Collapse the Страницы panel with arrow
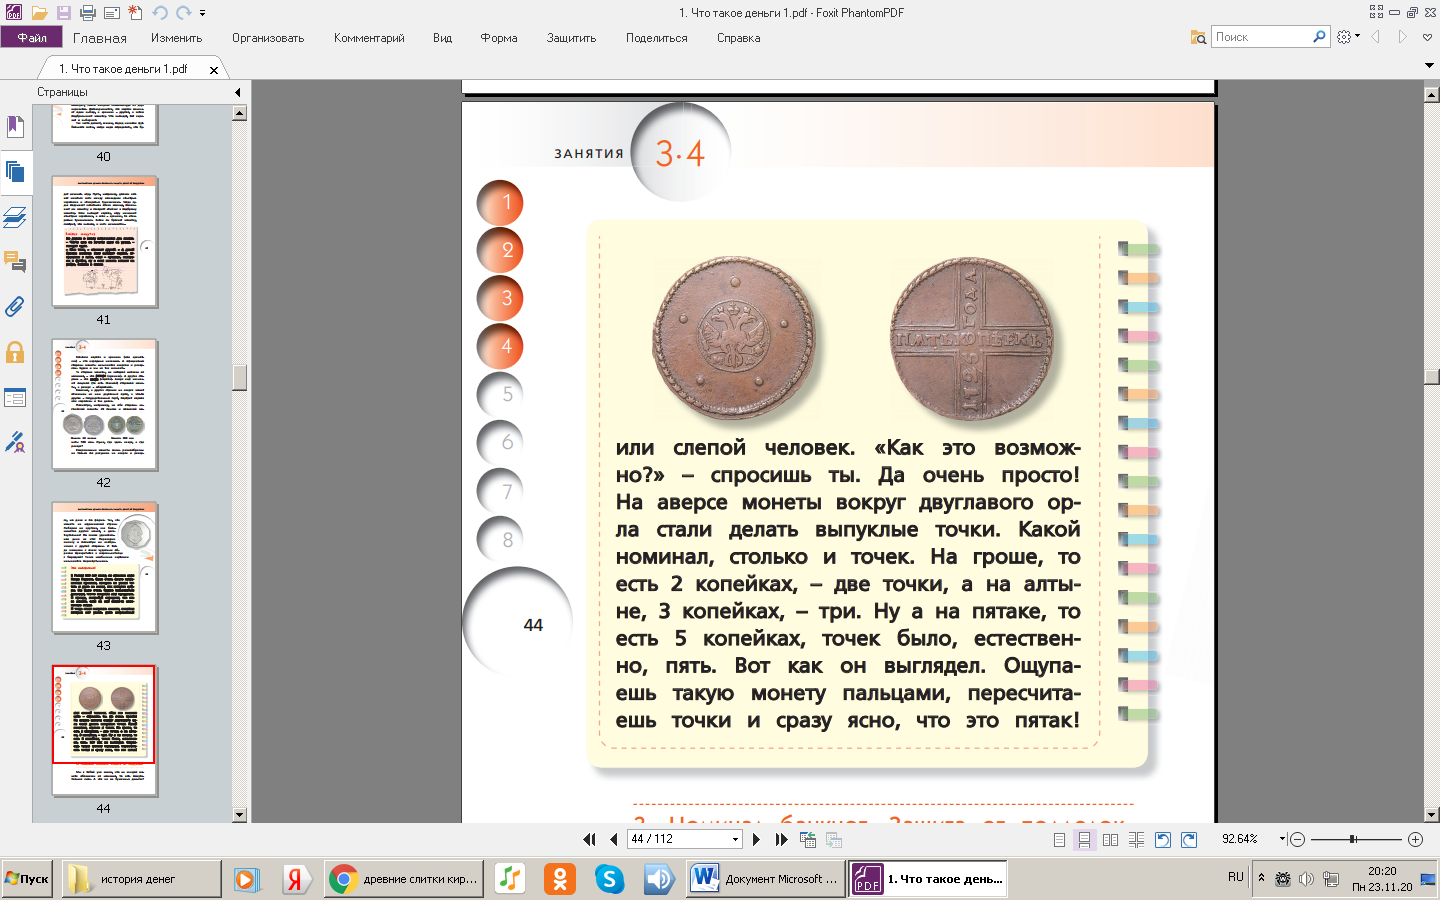1440x900 pixels. point(238,92)
